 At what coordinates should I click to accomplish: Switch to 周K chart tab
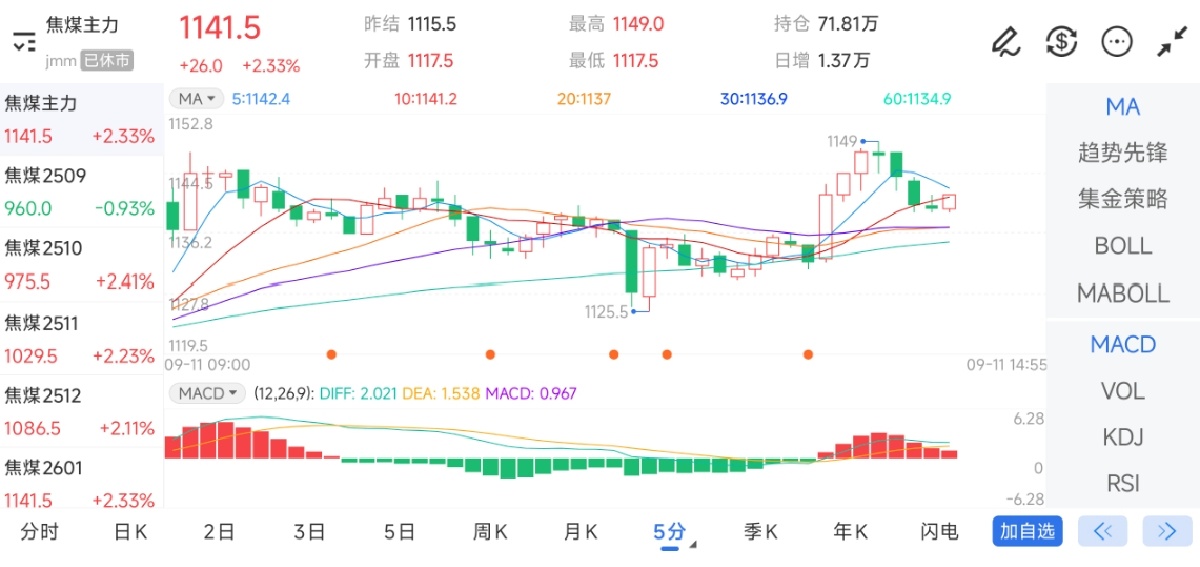click(x=490, y=532)
